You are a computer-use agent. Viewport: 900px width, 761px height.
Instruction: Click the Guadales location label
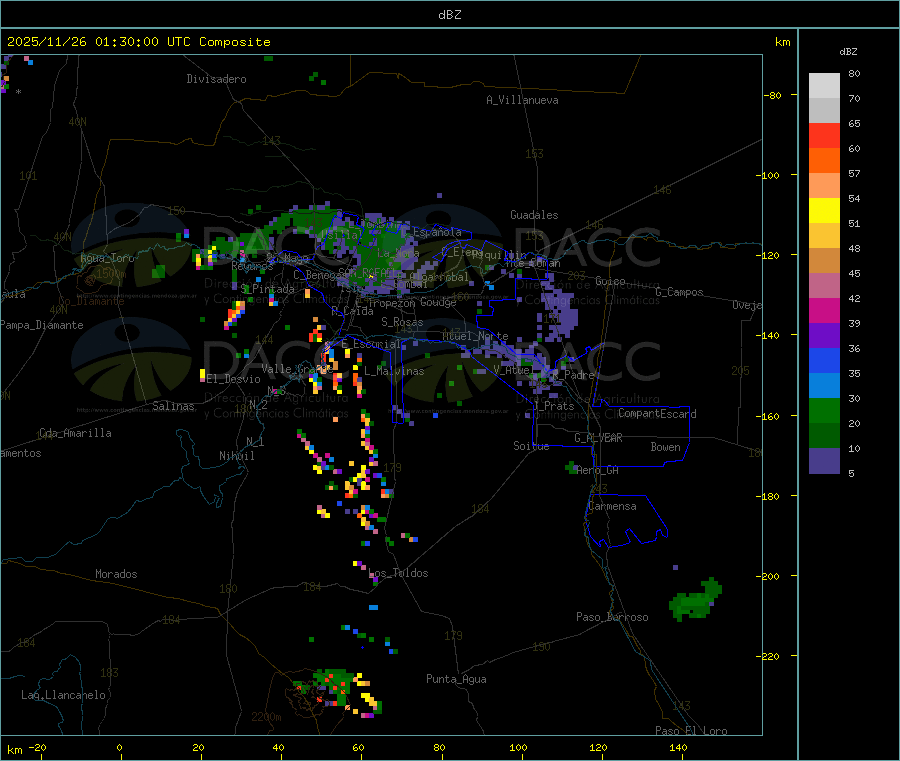(534, 215)
